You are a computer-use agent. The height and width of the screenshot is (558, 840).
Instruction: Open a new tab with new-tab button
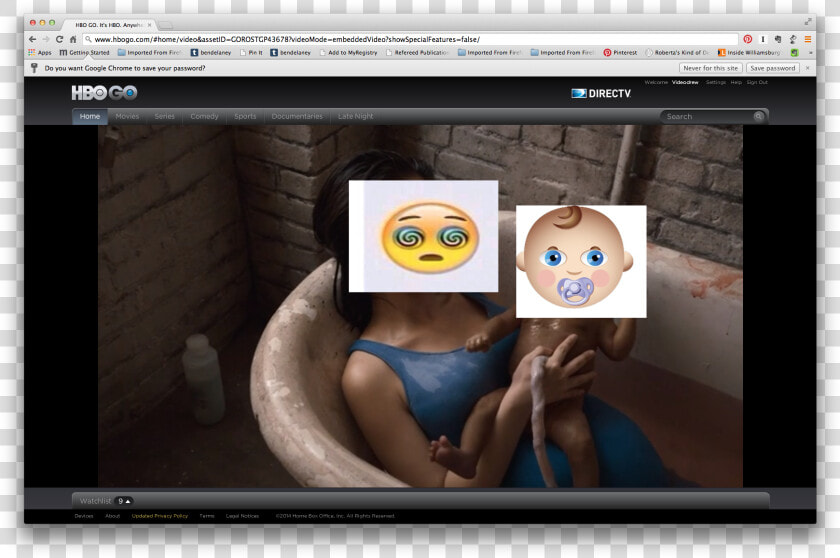(166, 25)
